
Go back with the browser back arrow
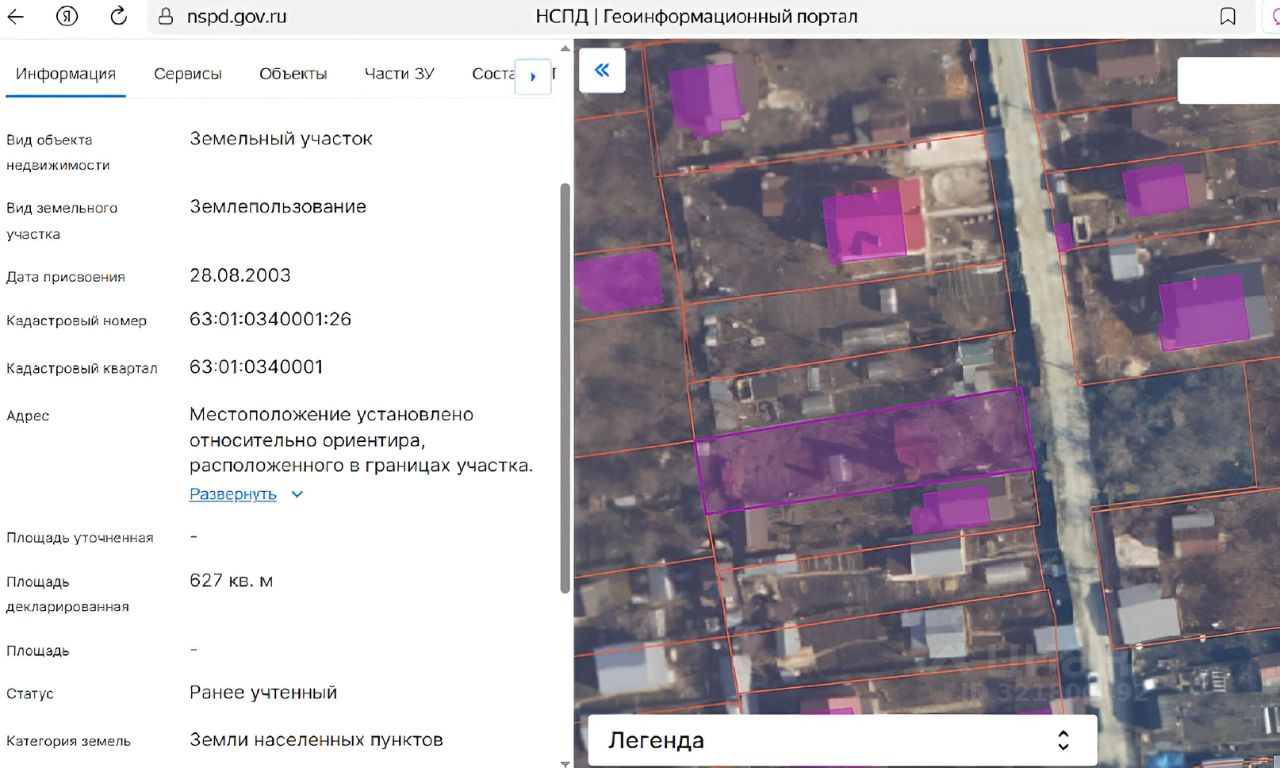[x=16, y=17]
